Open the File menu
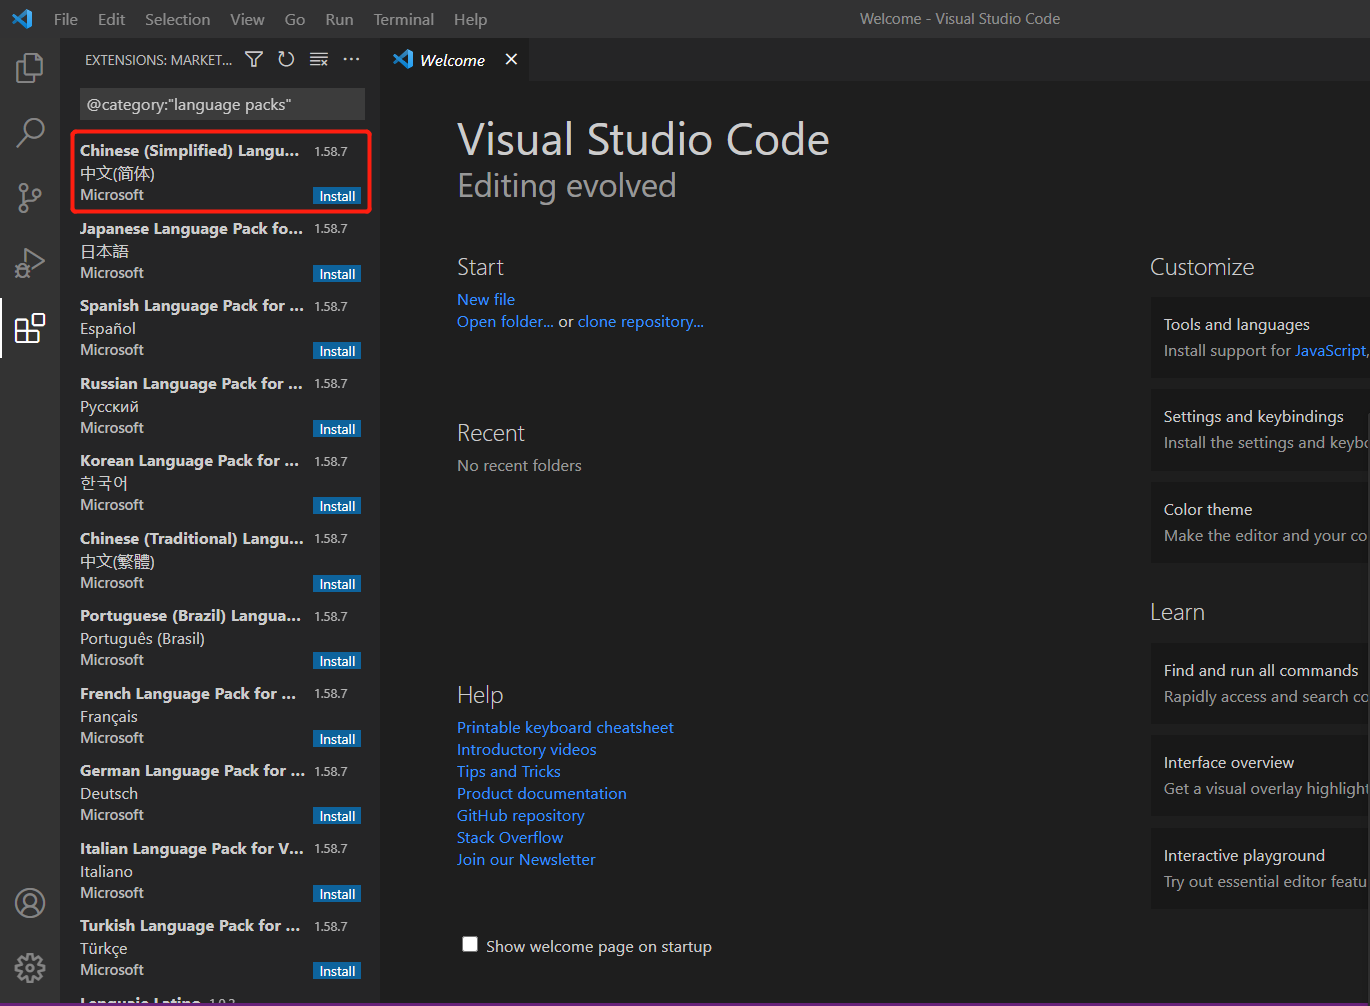 tap(65, 18)
